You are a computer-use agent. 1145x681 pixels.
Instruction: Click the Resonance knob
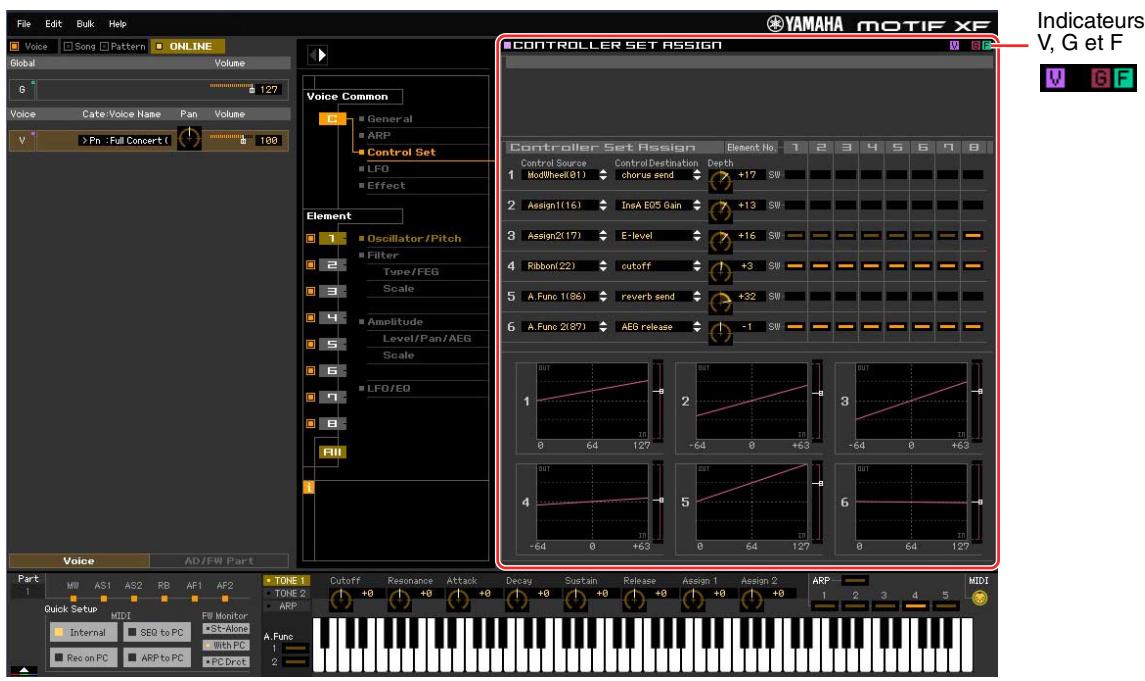click(x=399, y=601)
